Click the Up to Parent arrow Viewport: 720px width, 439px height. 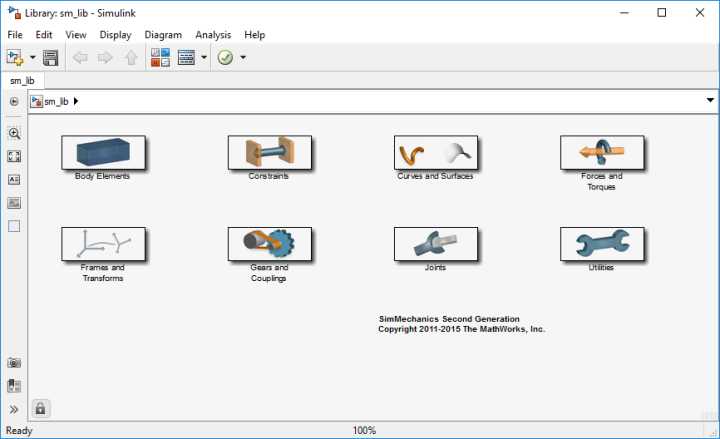[131, 58]
